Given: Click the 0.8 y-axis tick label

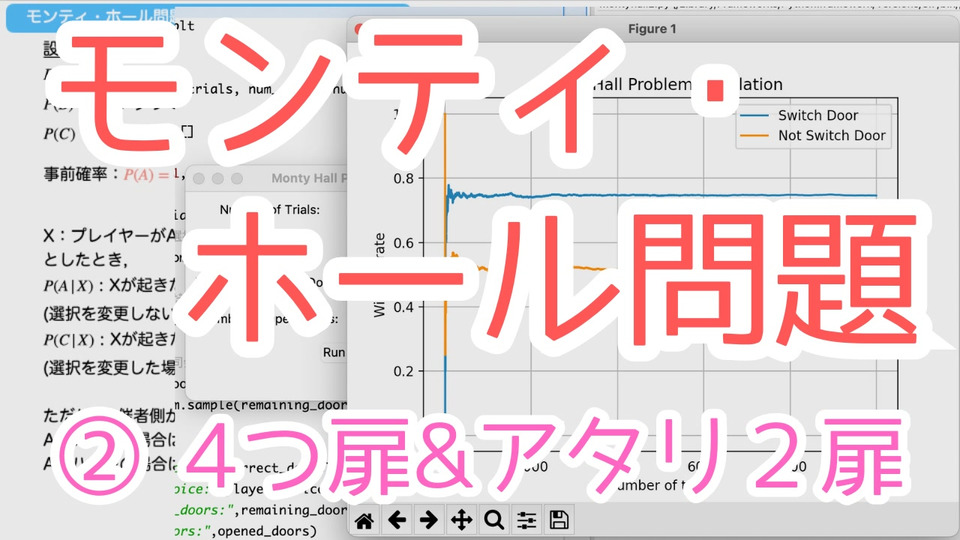Looking at the screenshot, I should (403, 178).
